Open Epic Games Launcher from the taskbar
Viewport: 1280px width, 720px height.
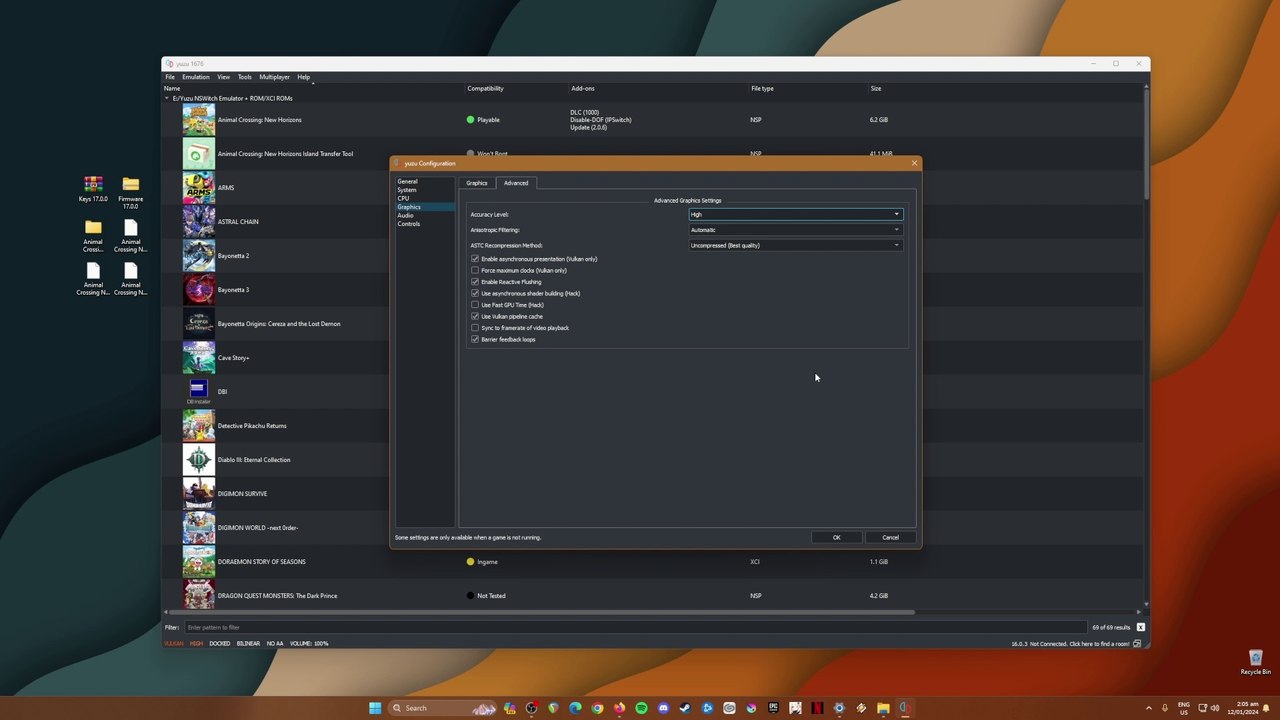[x=773, y=708]
